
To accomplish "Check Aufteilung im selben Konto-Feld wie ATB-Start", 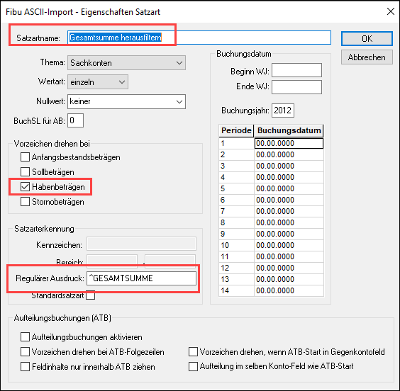I will point(193,367).
